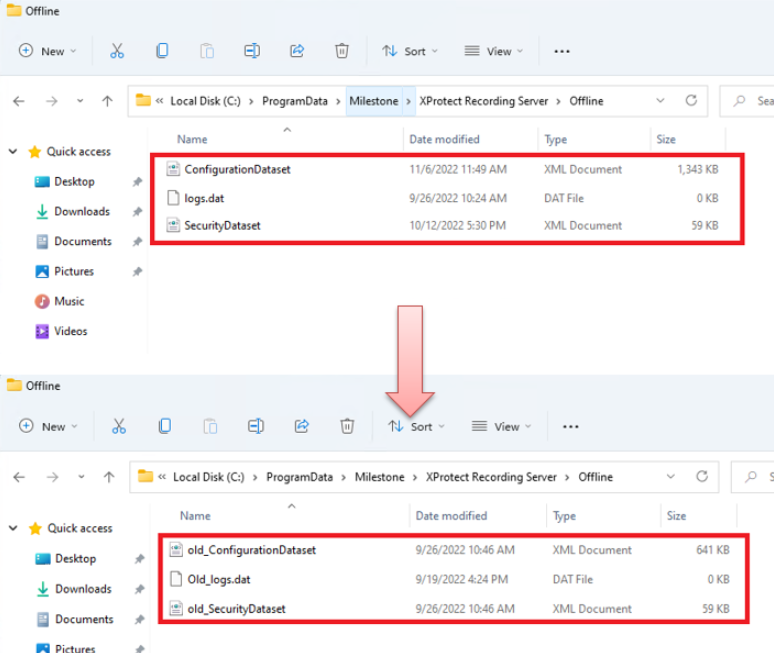The height and width of the screenshot is (653, 774).
Task: Open the See more ellipsis menu in upper toolbar
Action: [x=562, y=51]
